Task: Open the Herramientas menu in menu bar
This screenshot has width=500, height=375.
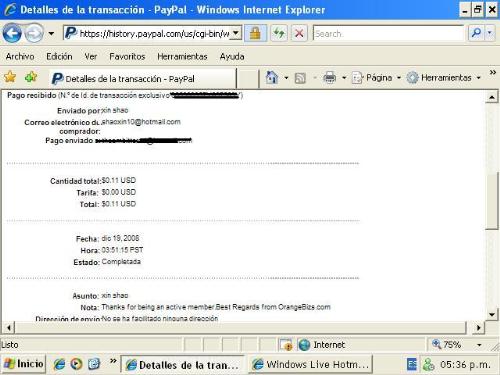Action: coord(182,56)
